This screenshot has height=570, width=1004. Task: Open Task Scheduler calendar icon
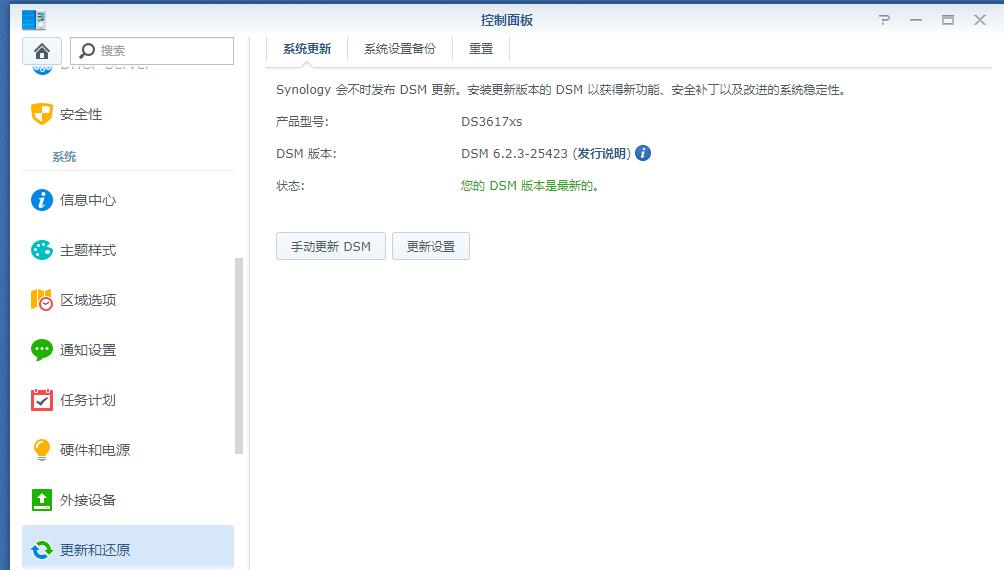41,400
